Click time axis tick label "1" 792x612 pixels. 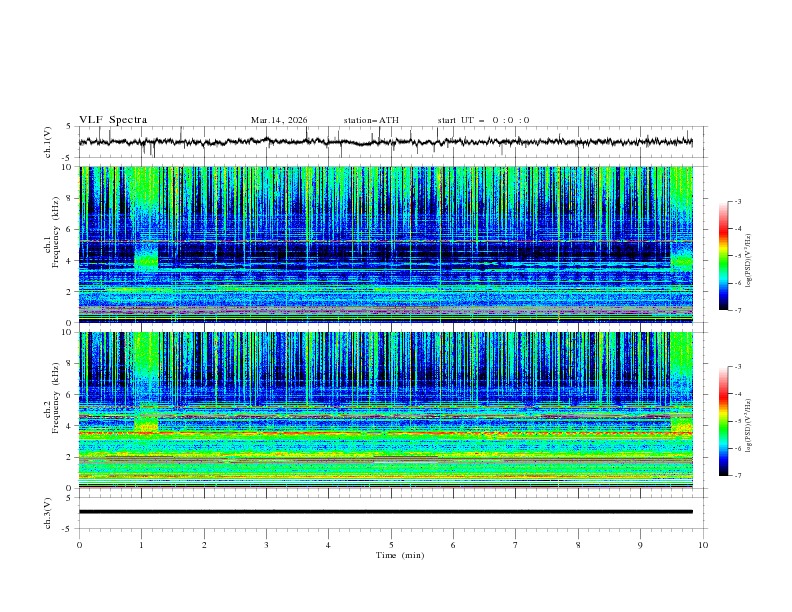(141, 545)
